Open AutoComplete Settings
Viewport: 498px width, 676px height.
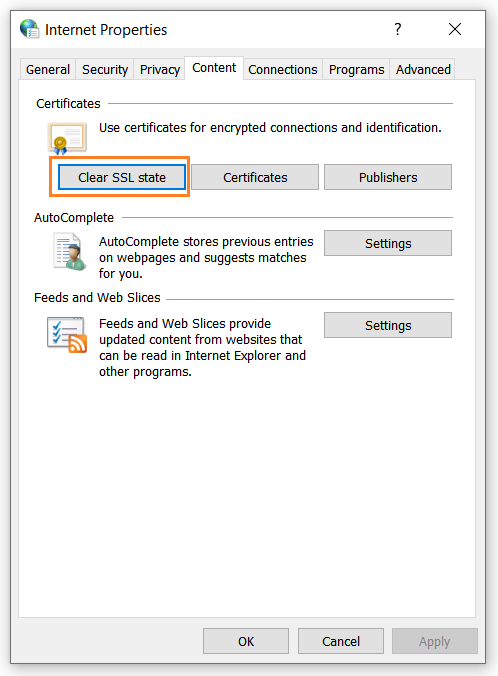click(x=388, y=243)
